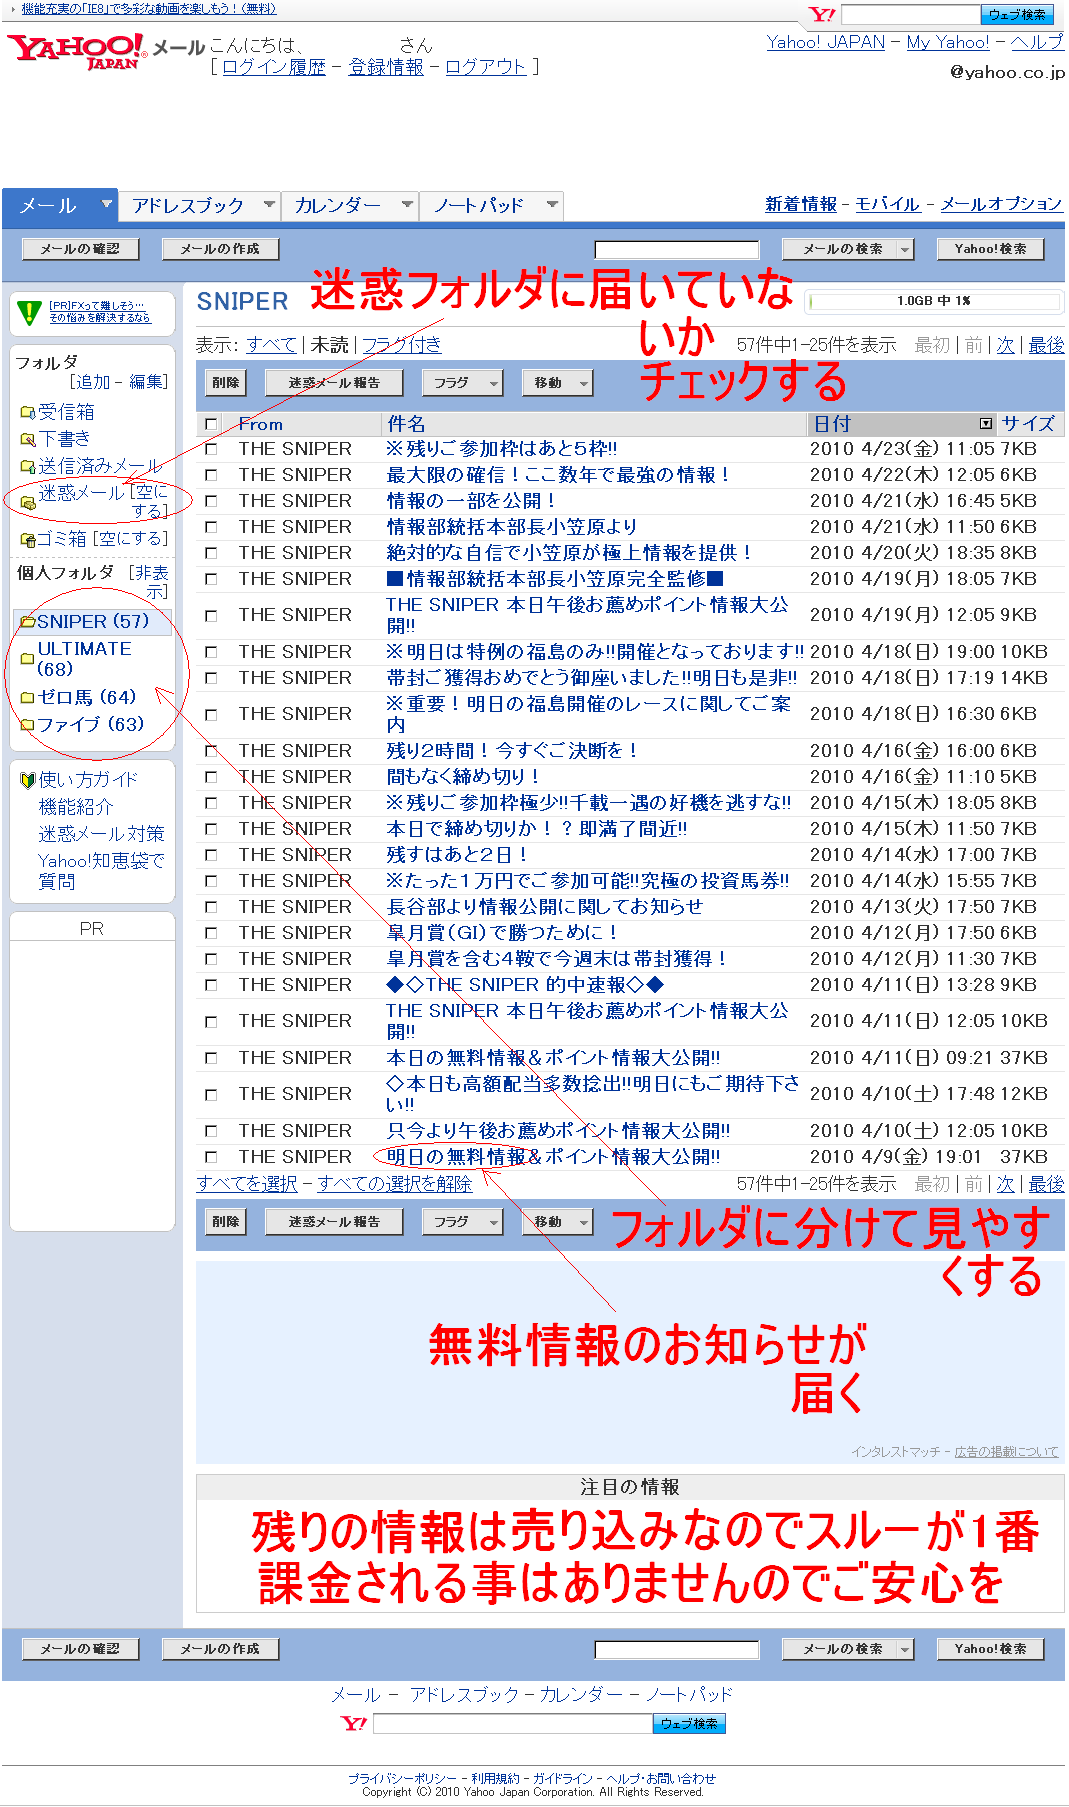Check the mail 只今より午後お薦めポイント情報大公開!!
This screenshot has height=1807, width=1069.
pos(211,1131)
